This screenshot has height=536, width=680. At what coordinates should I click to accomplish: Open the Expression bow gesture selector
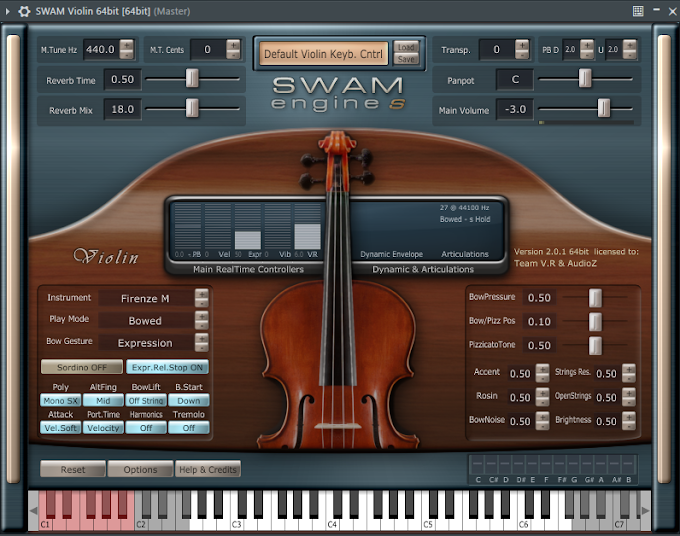click(145, 343)
